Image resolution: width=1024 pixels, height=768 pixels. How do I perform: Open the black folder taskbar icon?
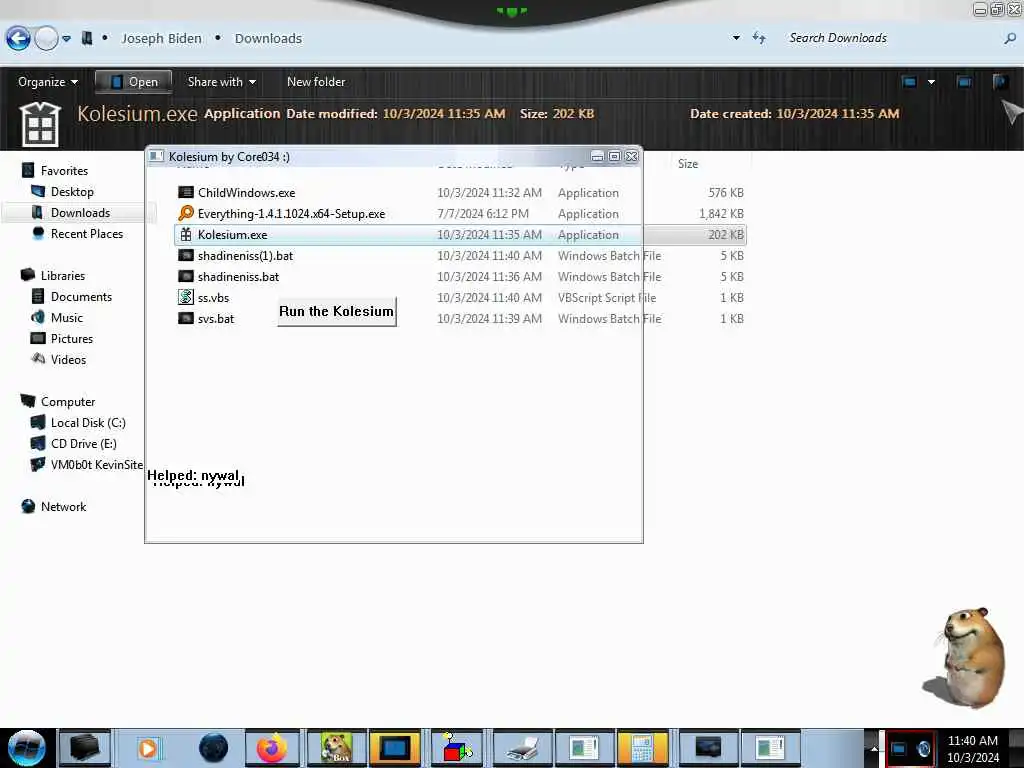(85, 748)
